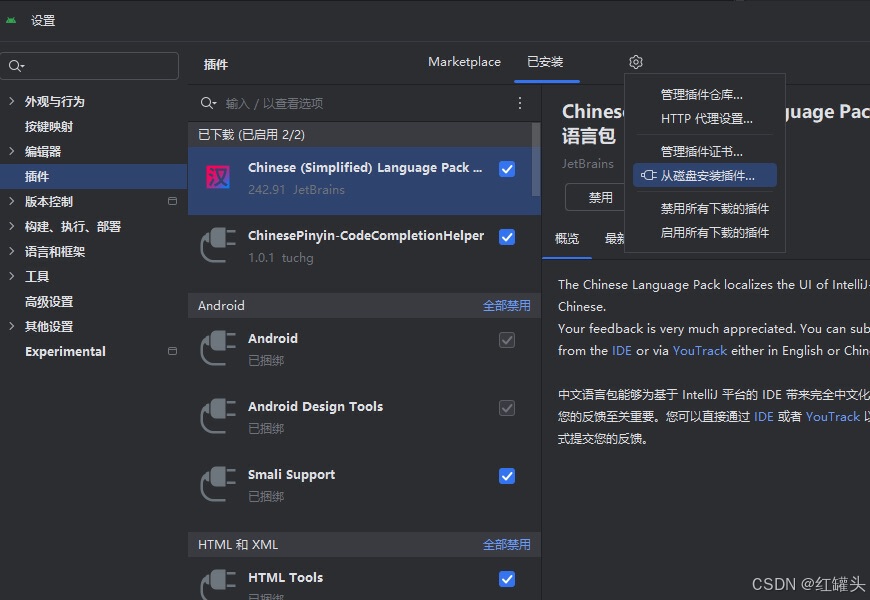
Task: Expand the 外观与行为 settings section
Action: 12,101
